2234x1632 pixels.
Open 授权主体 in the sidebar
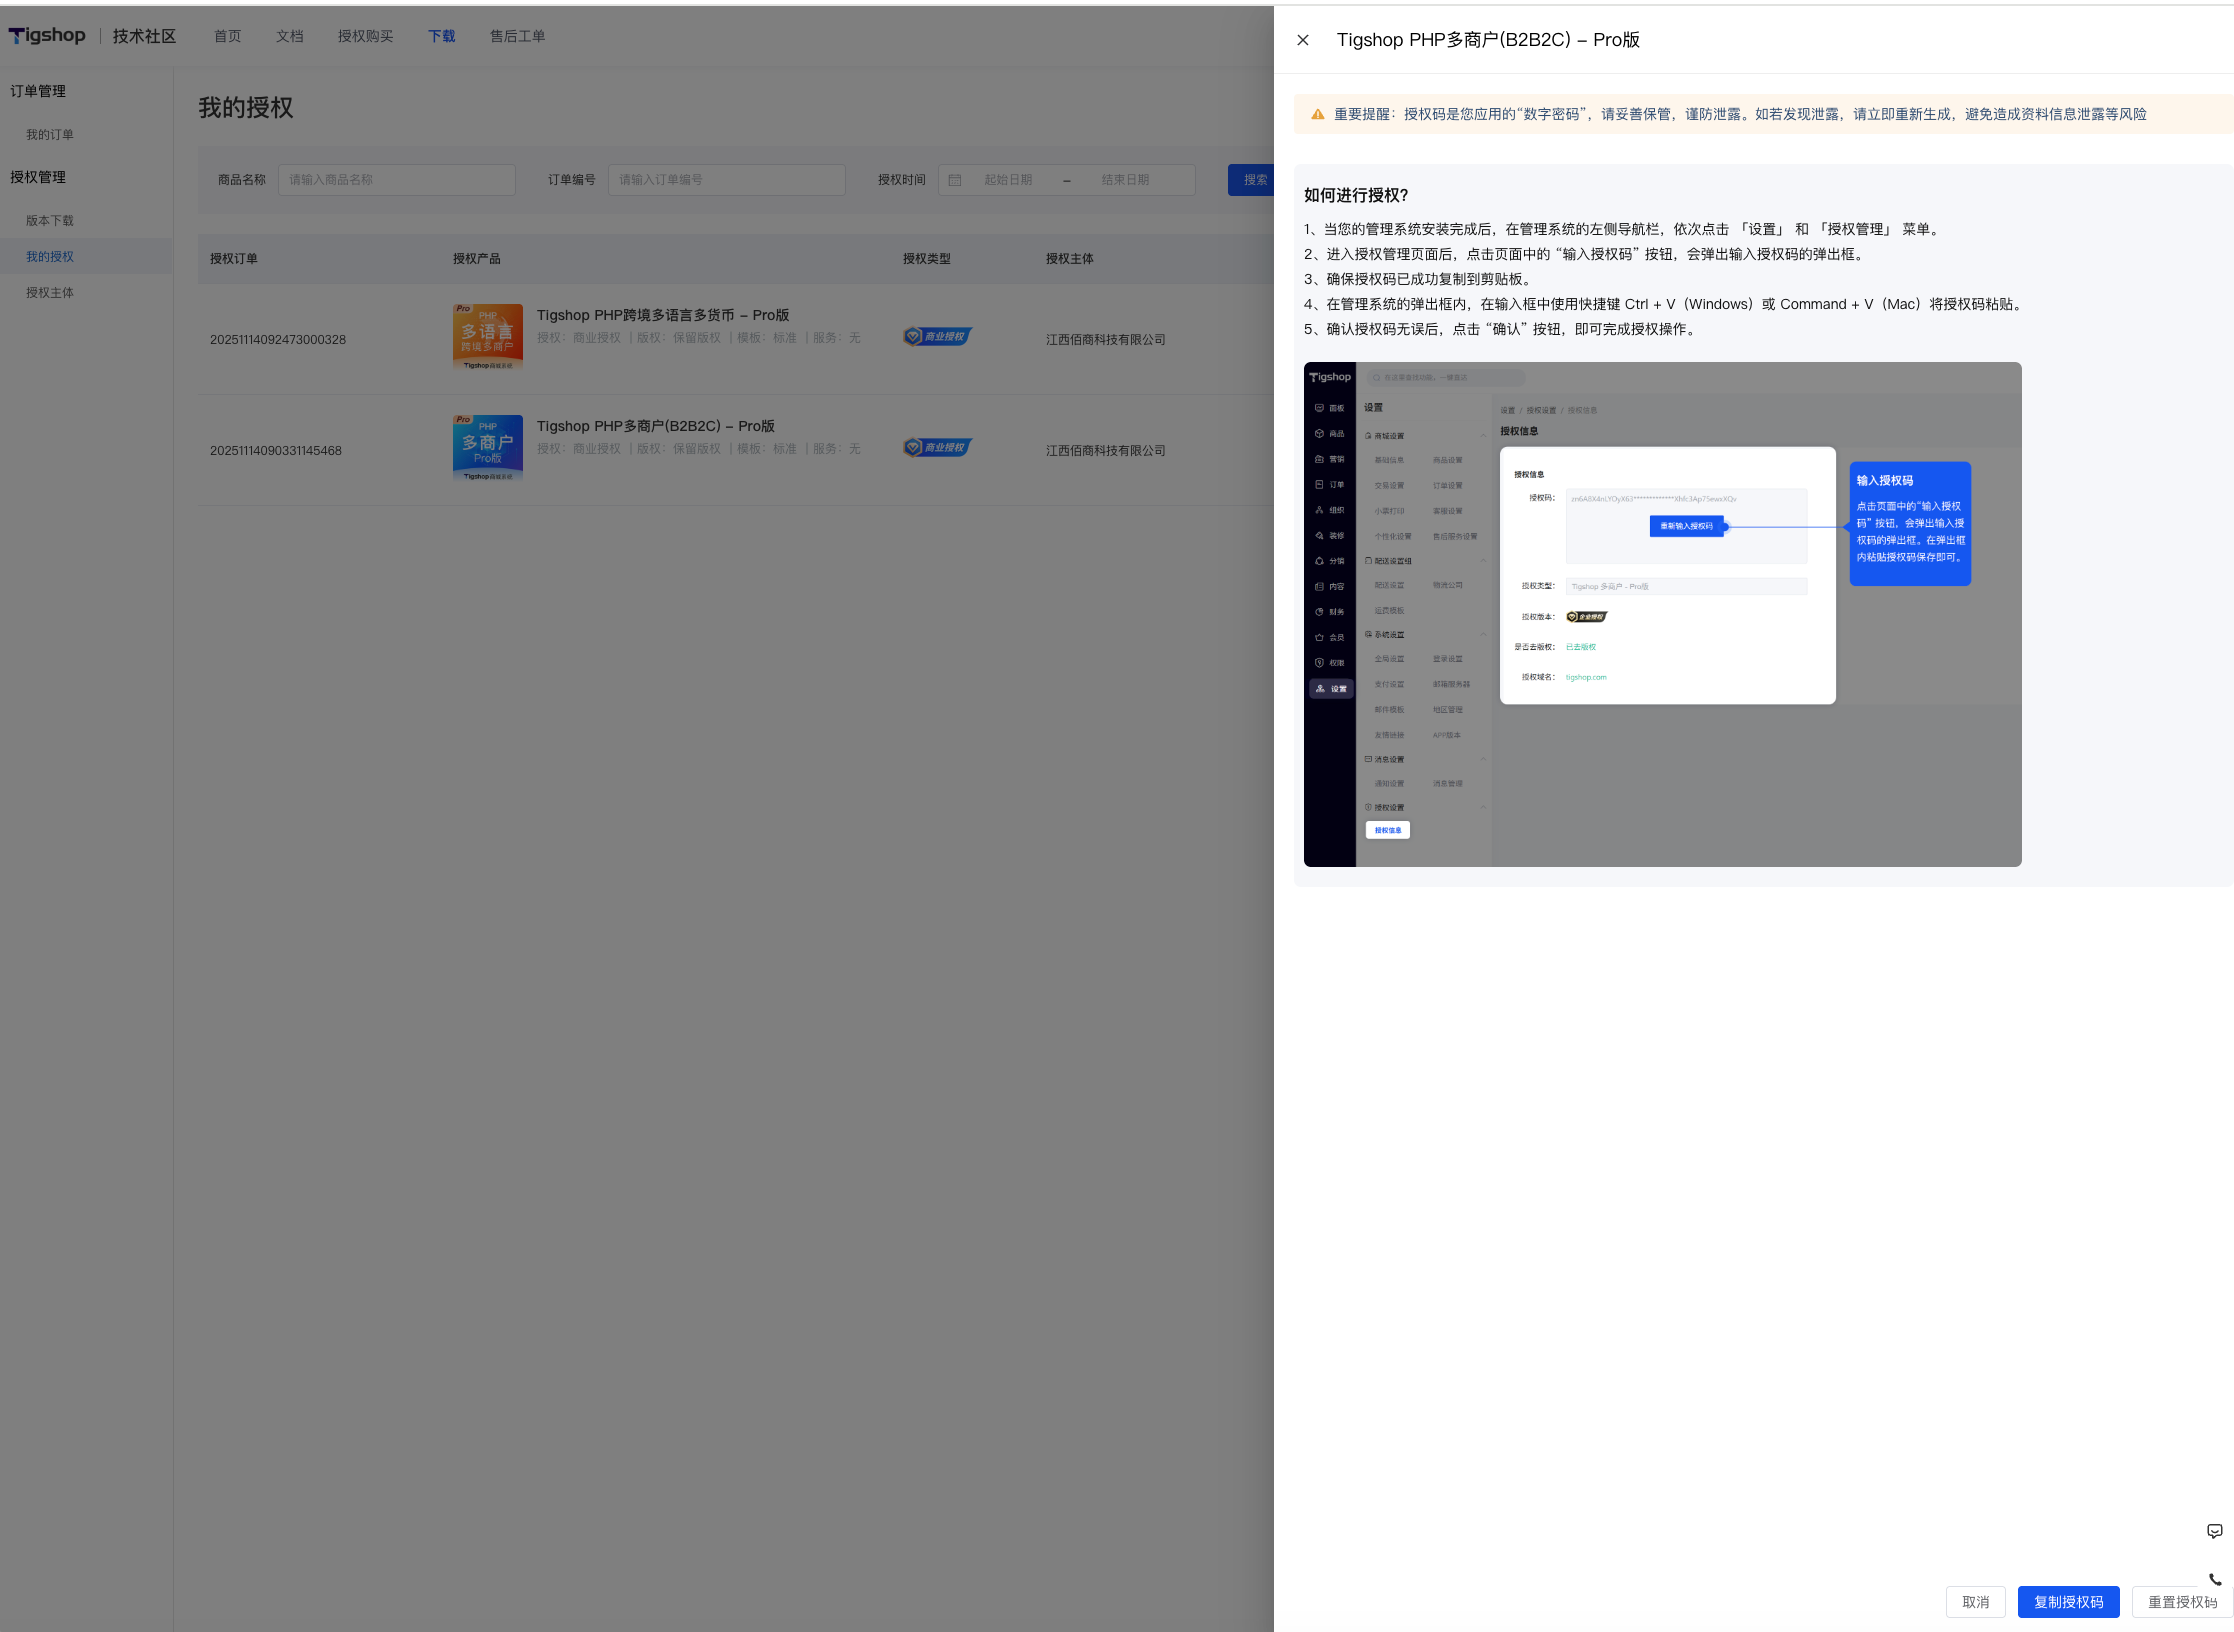click(x=50, y=293)
